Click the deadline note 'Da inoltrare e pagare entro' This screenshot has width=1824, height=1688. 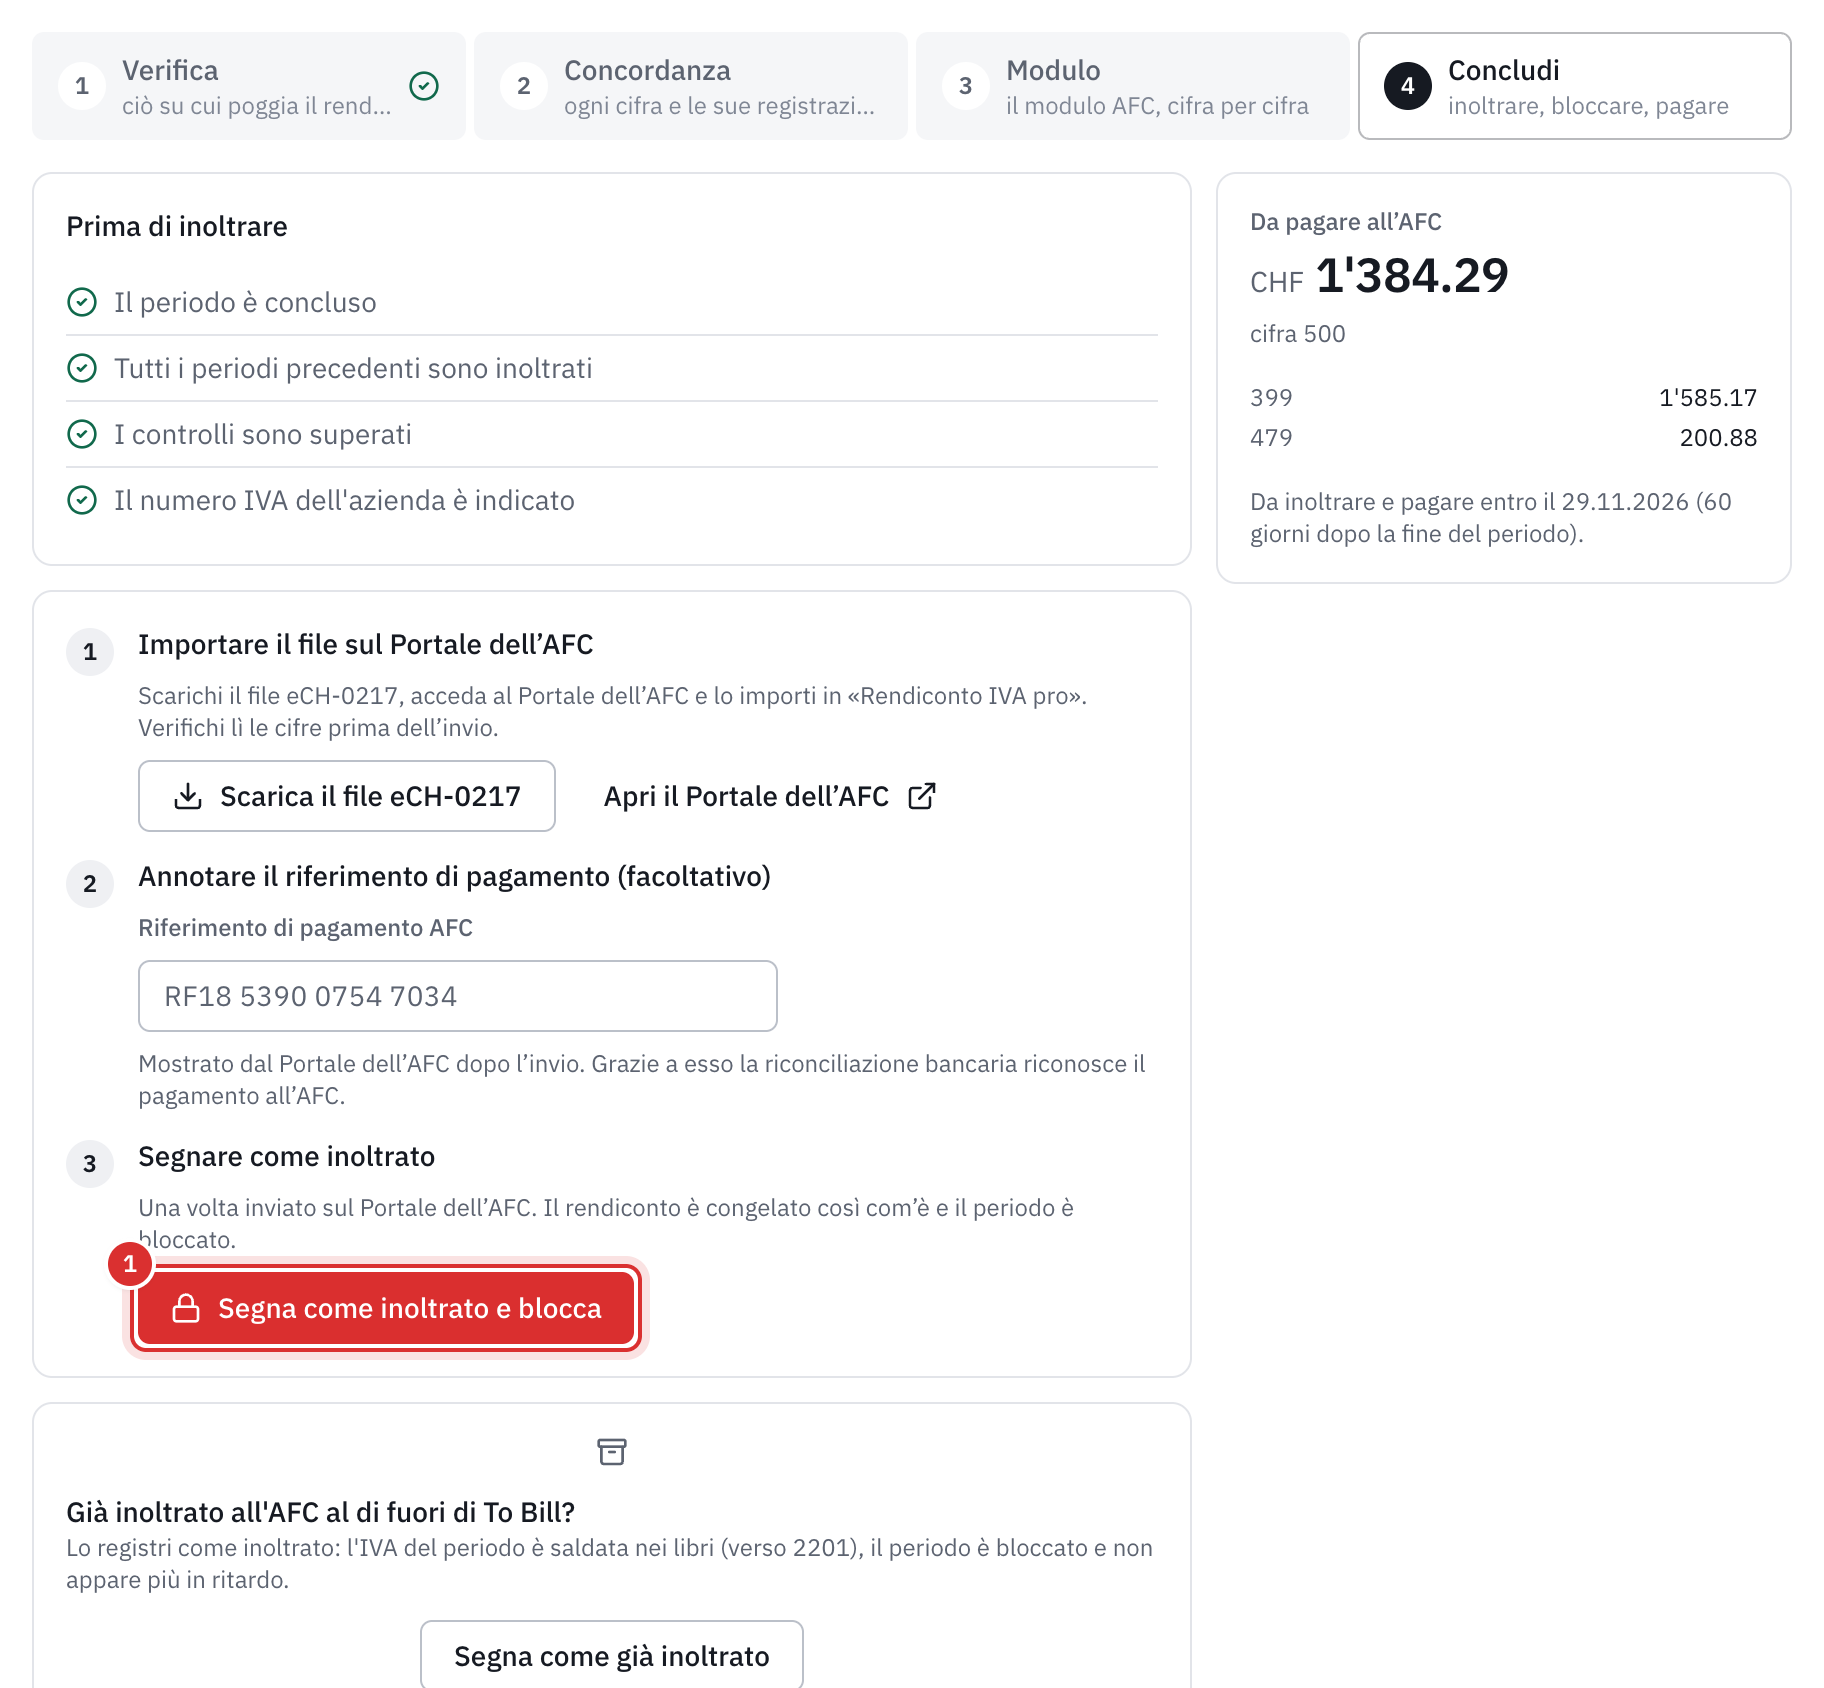(1491, 518)
